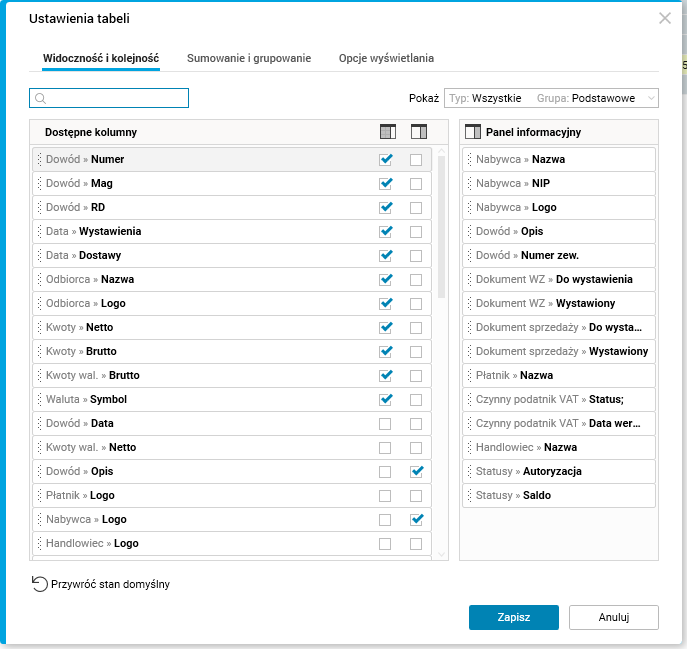
Task: Click the restore default state icon
Action: point(40,584)
